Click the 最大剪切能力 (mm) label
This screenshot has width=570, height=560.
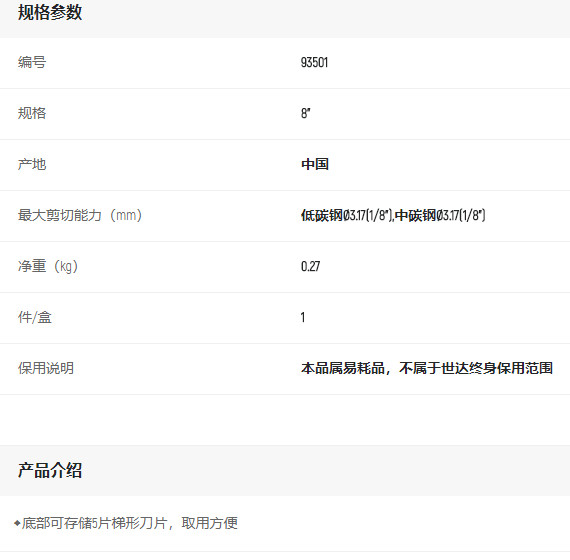point(80,215)
